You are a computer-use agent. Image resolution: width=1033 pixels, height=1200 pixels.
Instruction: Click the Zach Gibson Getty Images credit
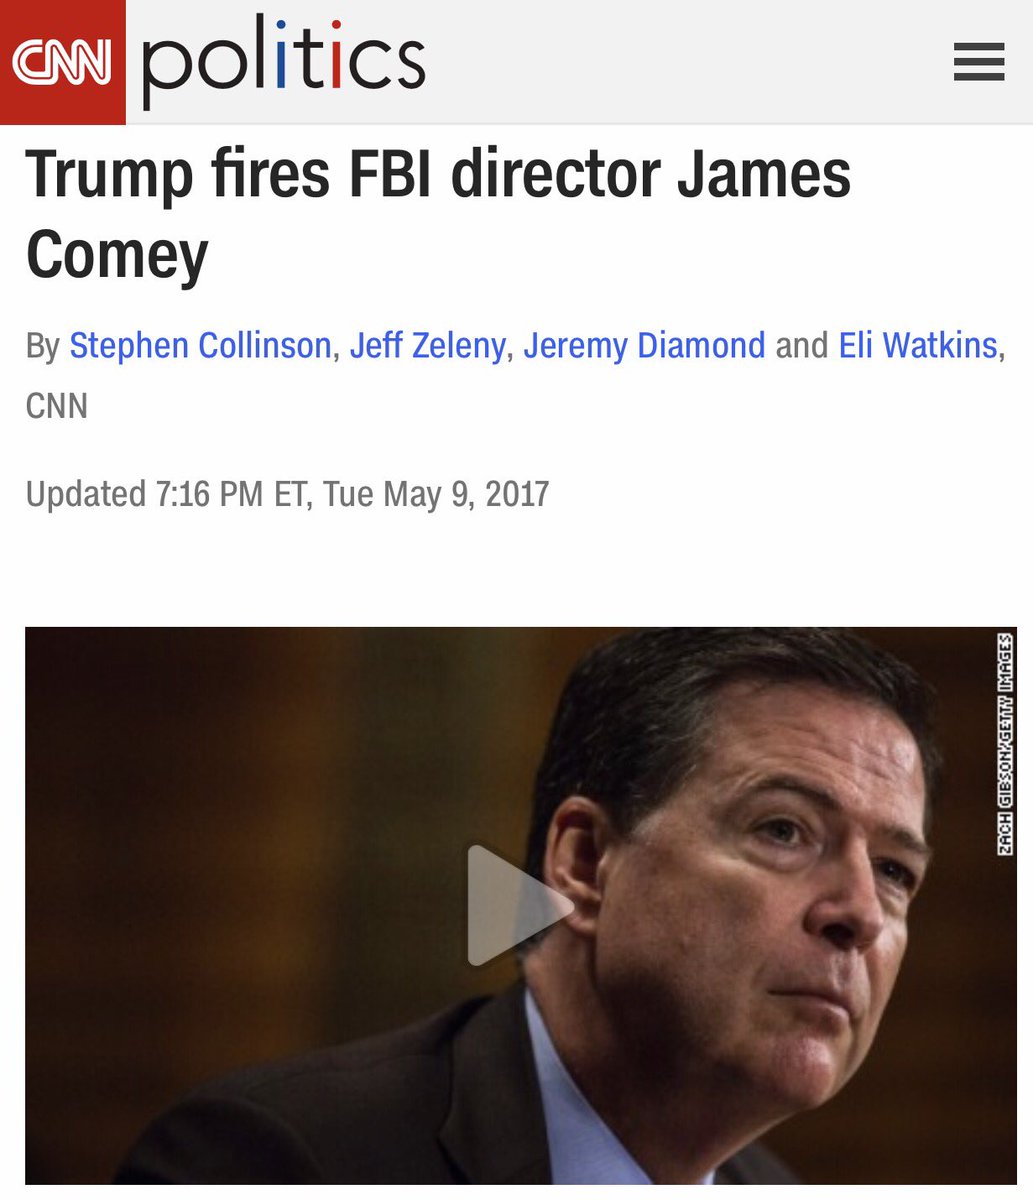tap(1005, 743)
